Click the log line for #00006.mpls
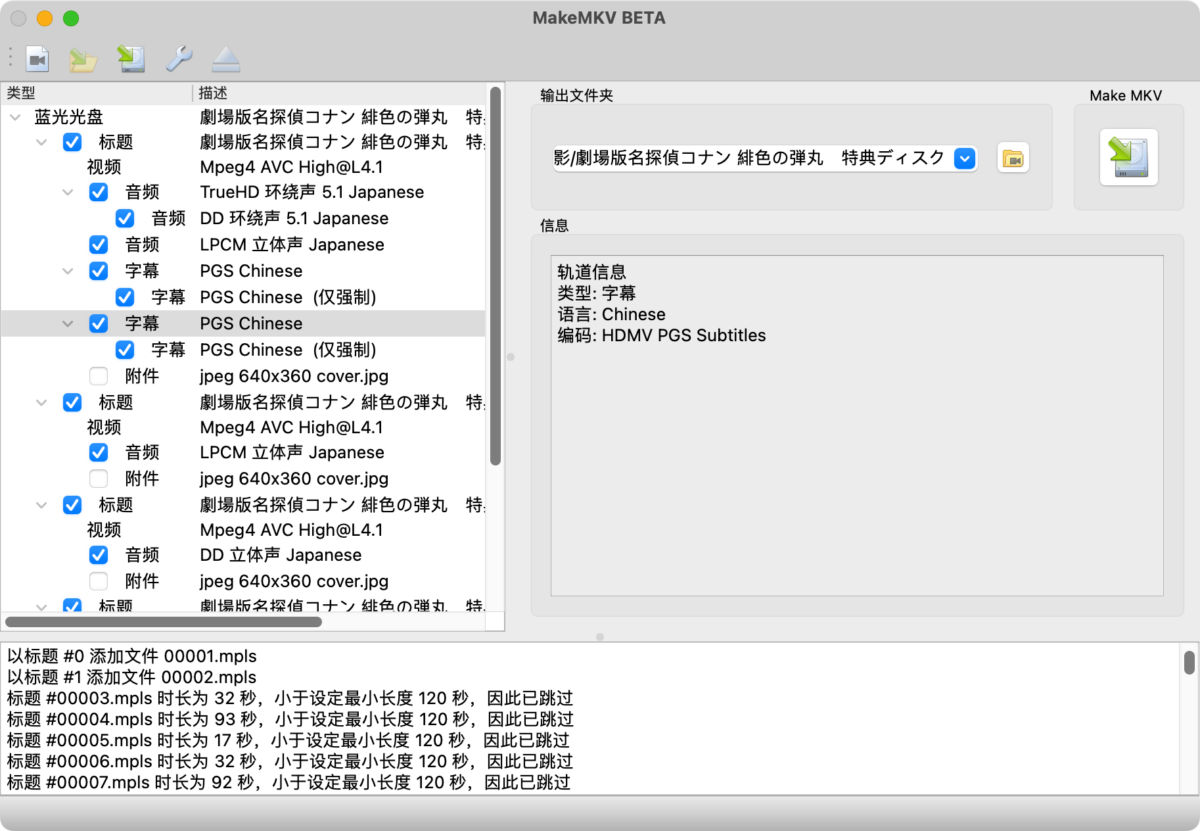This screenshot has width=1200, height=831. (290, 761)
